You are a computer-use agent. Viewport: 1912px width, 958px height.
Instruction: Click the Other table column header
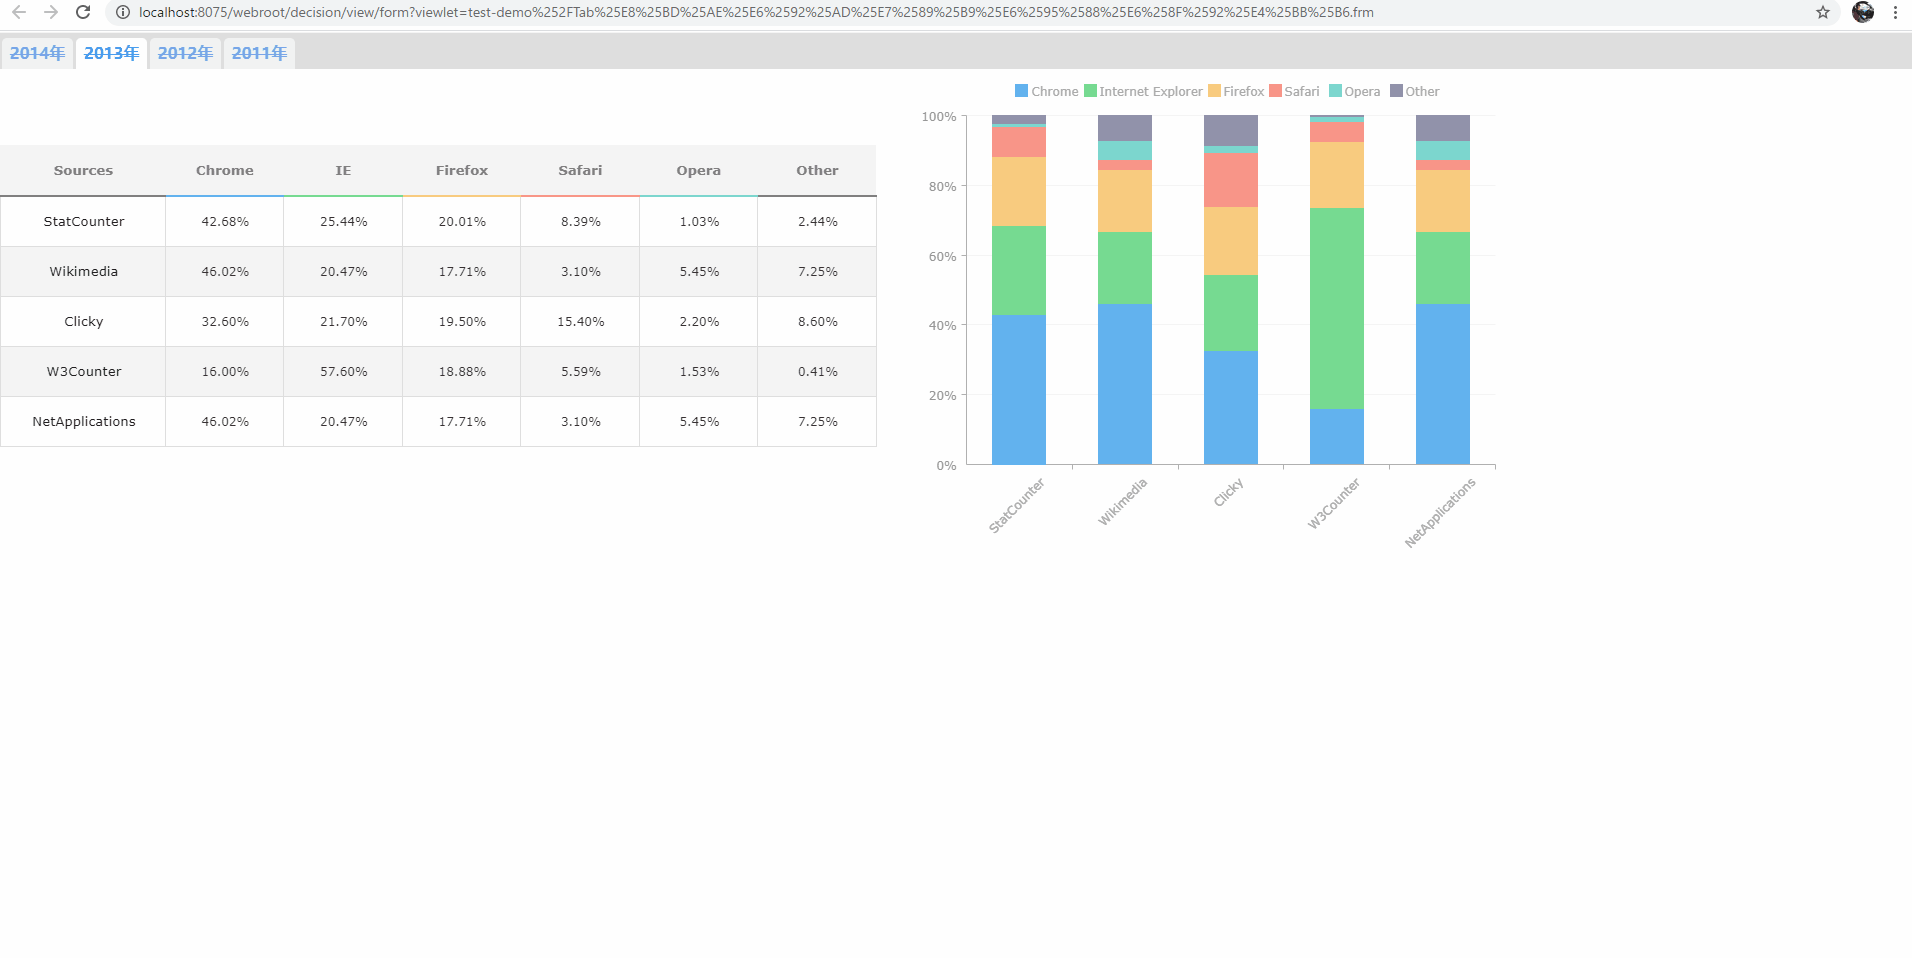point(817,171)
